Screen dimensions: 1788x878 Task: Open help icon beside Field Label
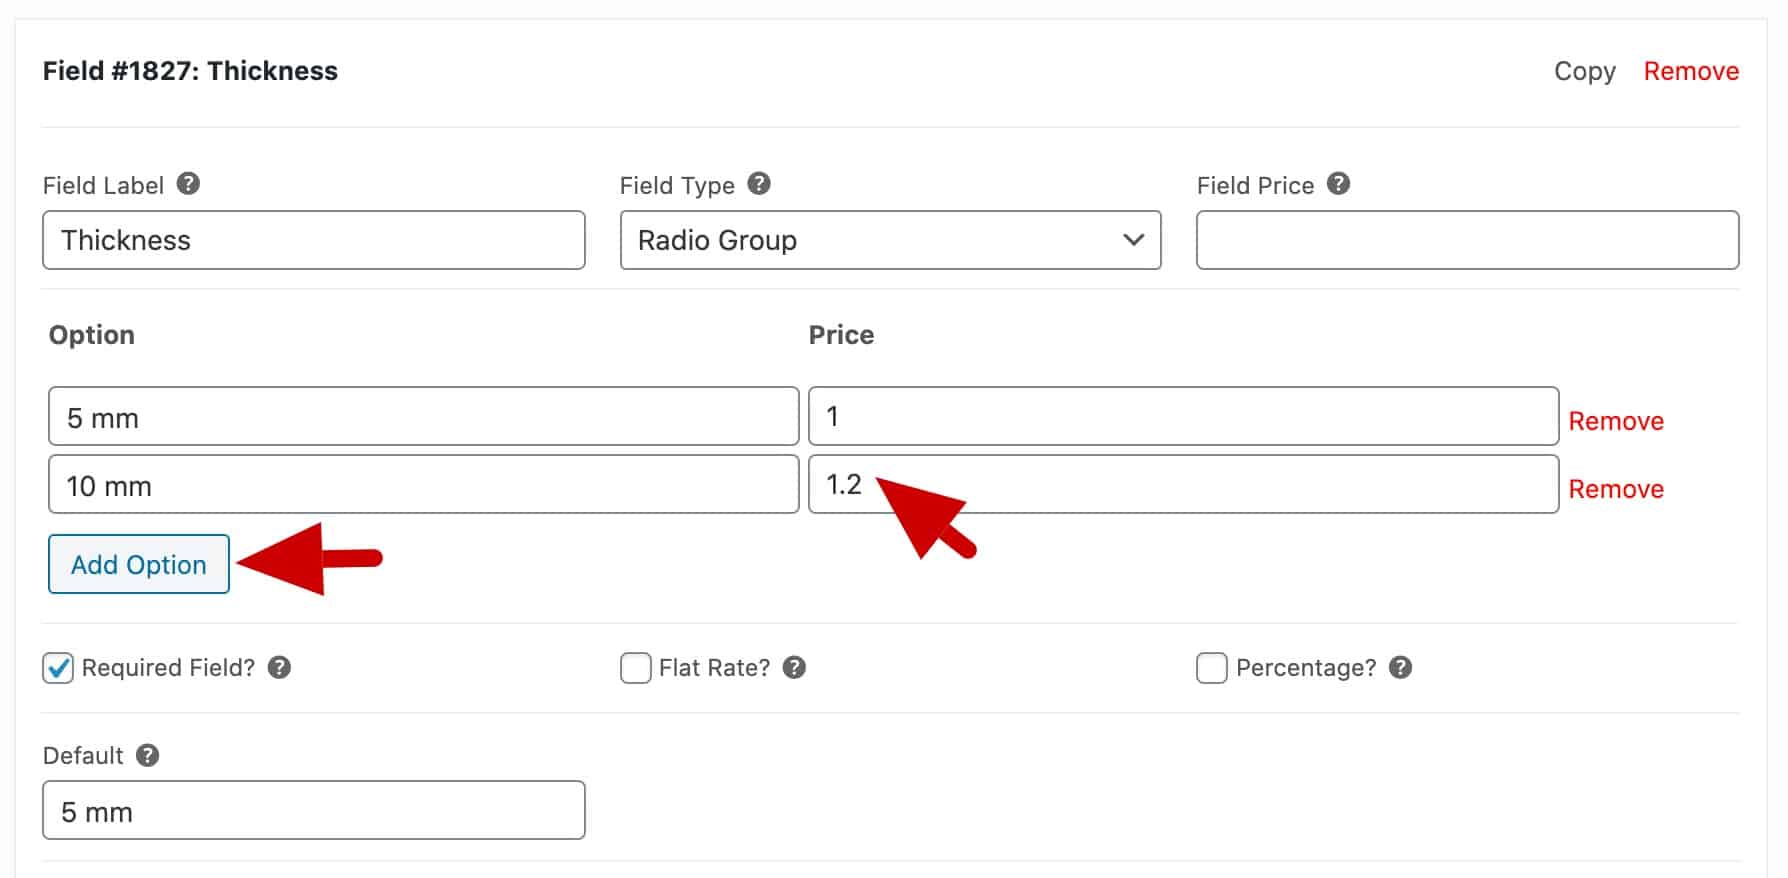click(x=188, y=184)
